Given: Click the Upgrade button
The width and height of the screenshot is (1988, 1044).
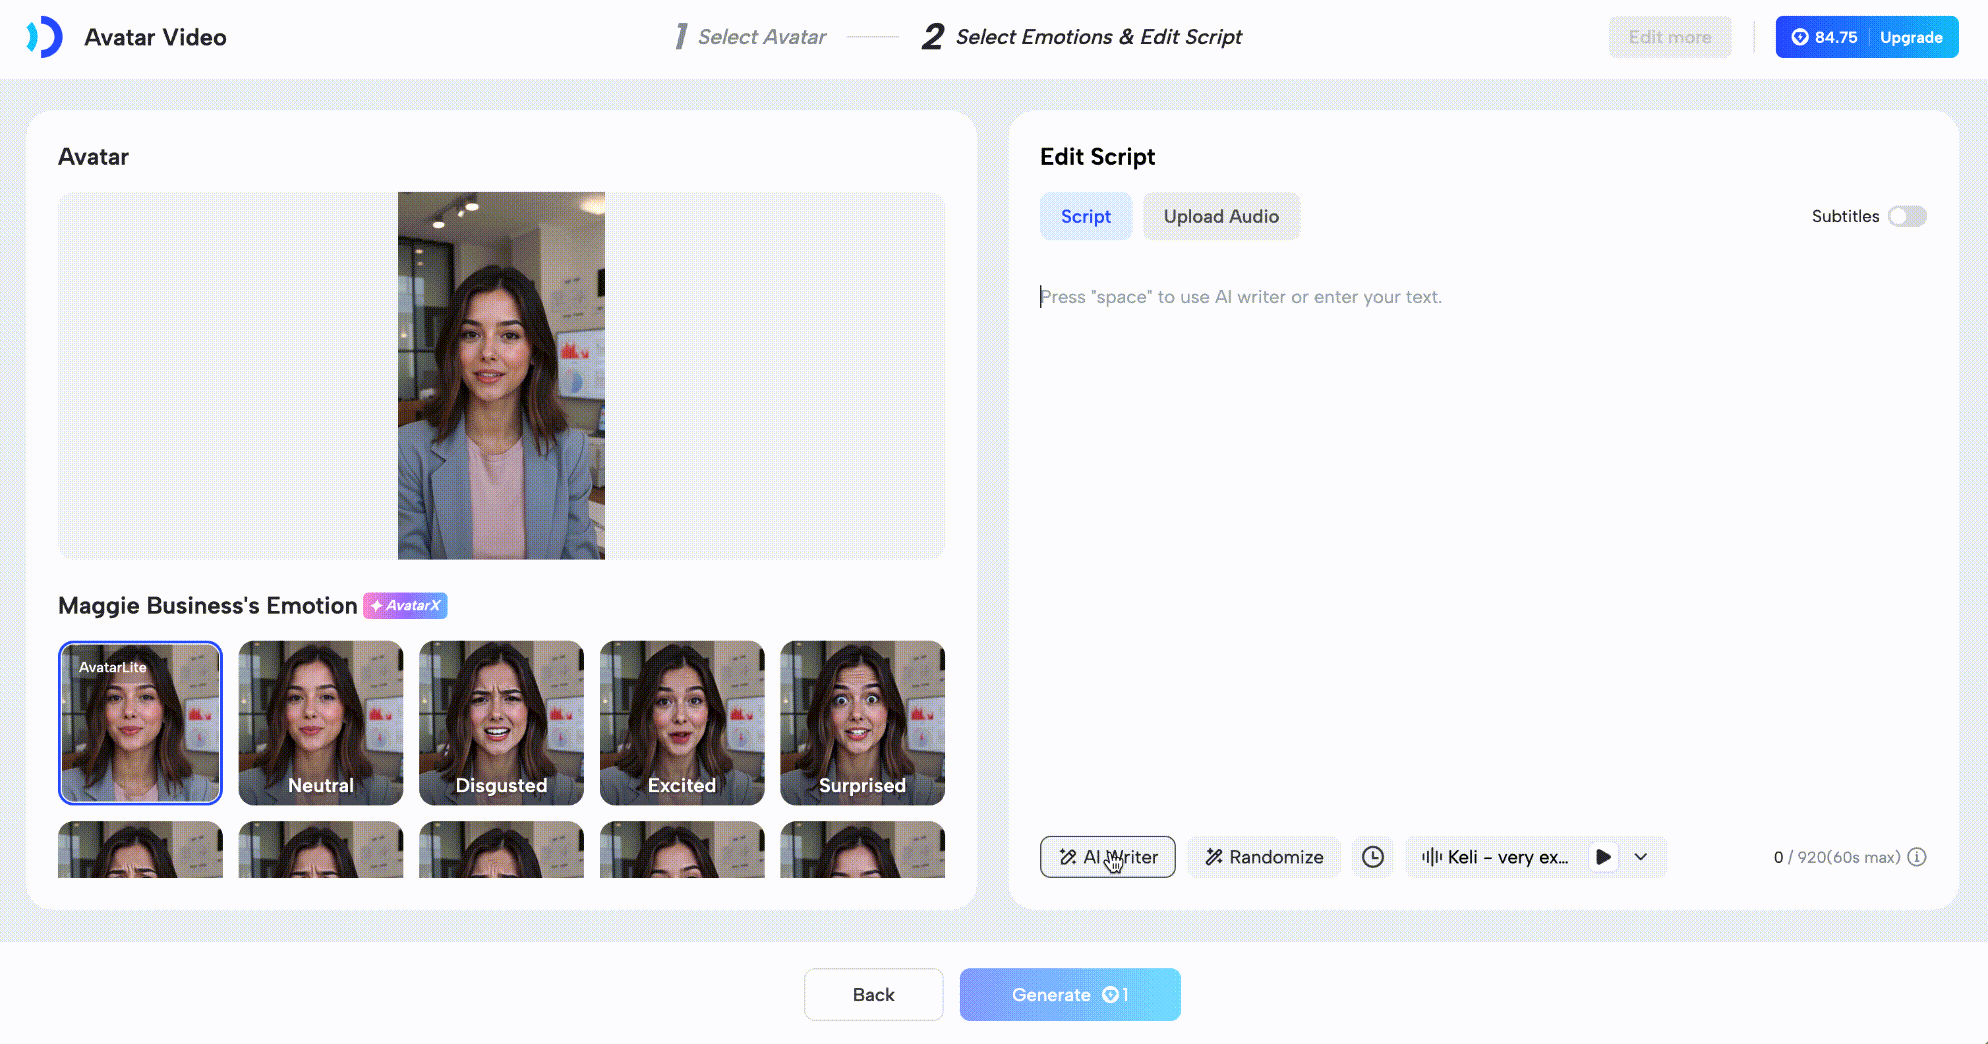Looking at the screenshot, I should coord(1911,37).
